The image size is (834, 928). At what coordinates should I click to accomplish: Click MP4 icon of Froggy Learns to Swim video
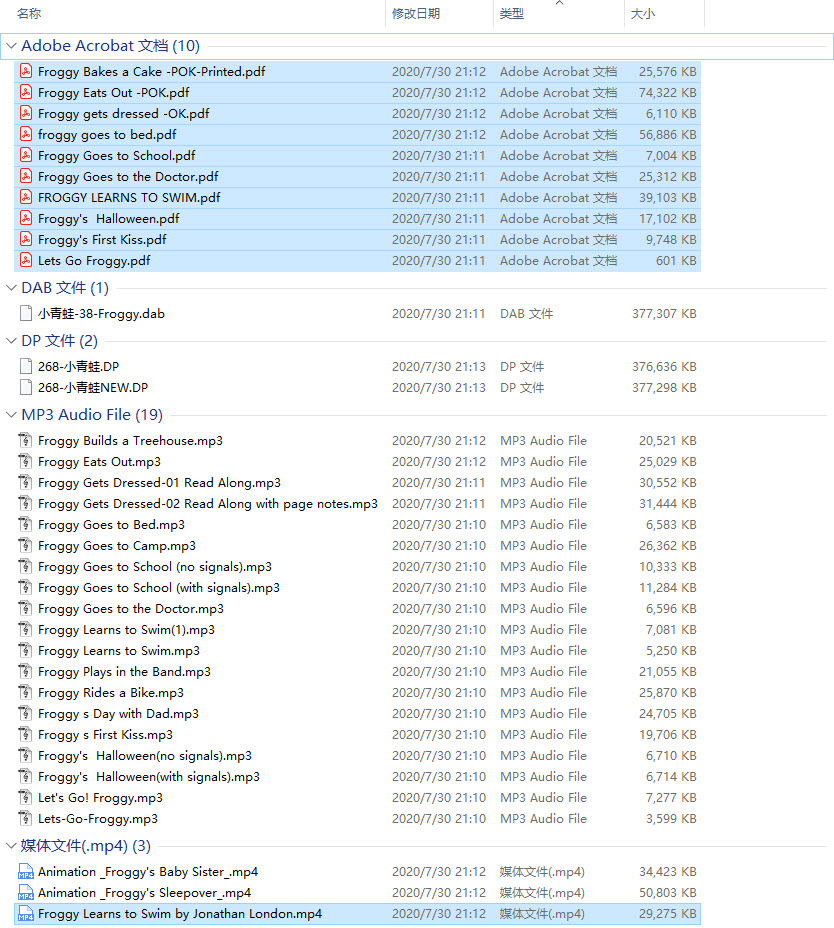[26, 914]
